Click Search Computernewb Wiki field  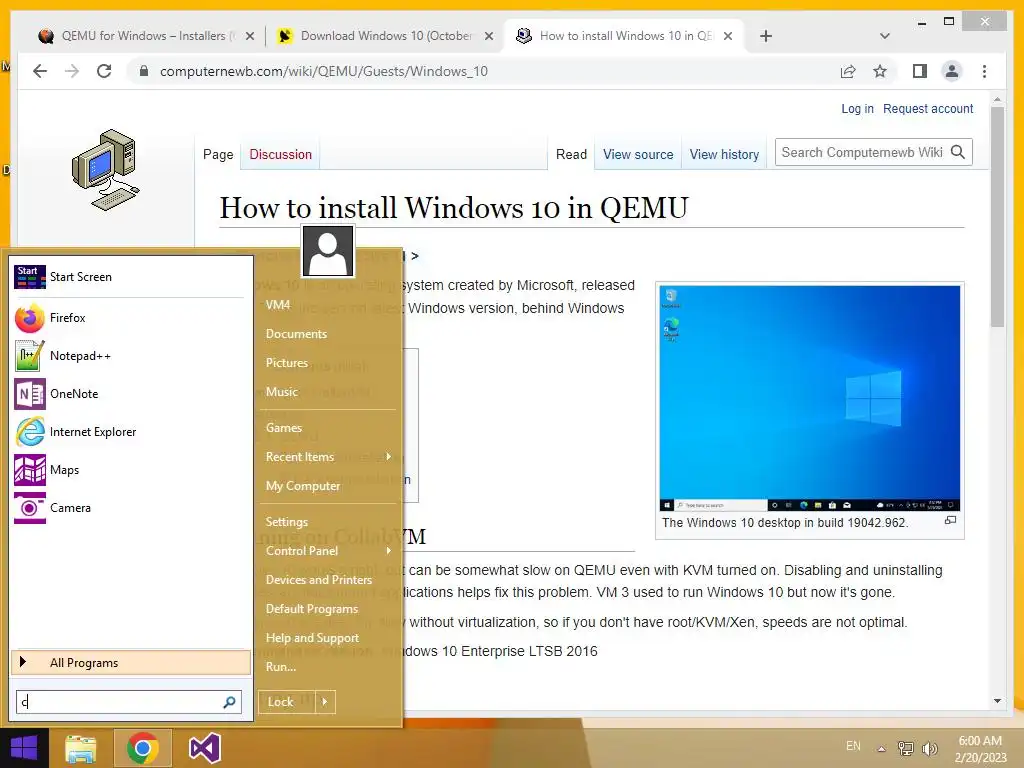point(861,152)
